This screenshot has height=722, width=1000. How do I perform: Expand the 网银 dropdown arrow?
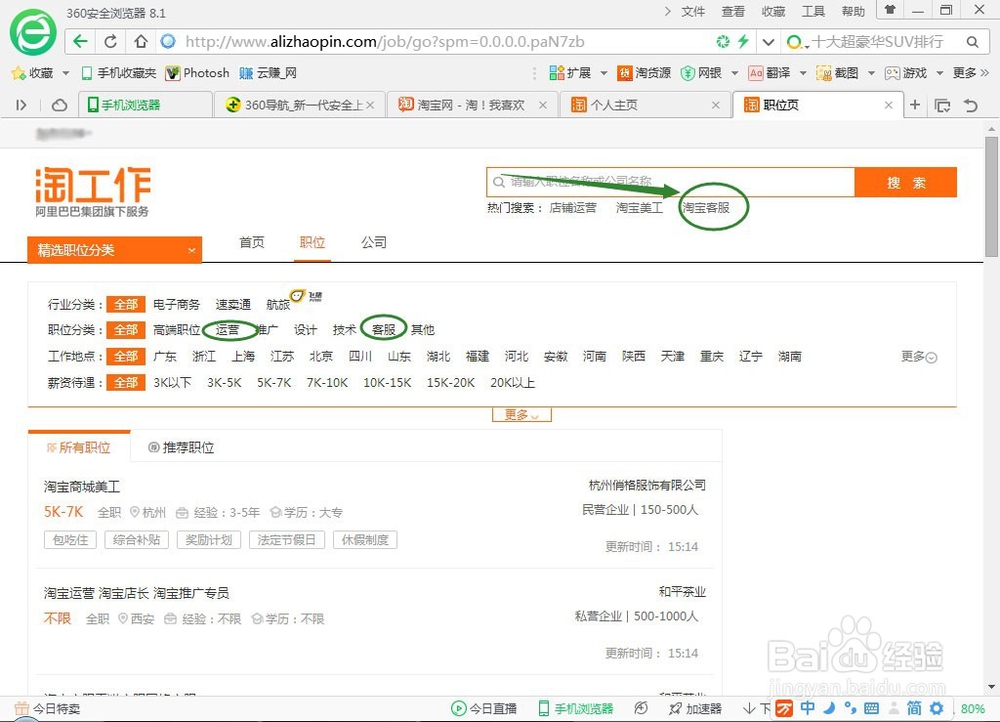(734, 73)
